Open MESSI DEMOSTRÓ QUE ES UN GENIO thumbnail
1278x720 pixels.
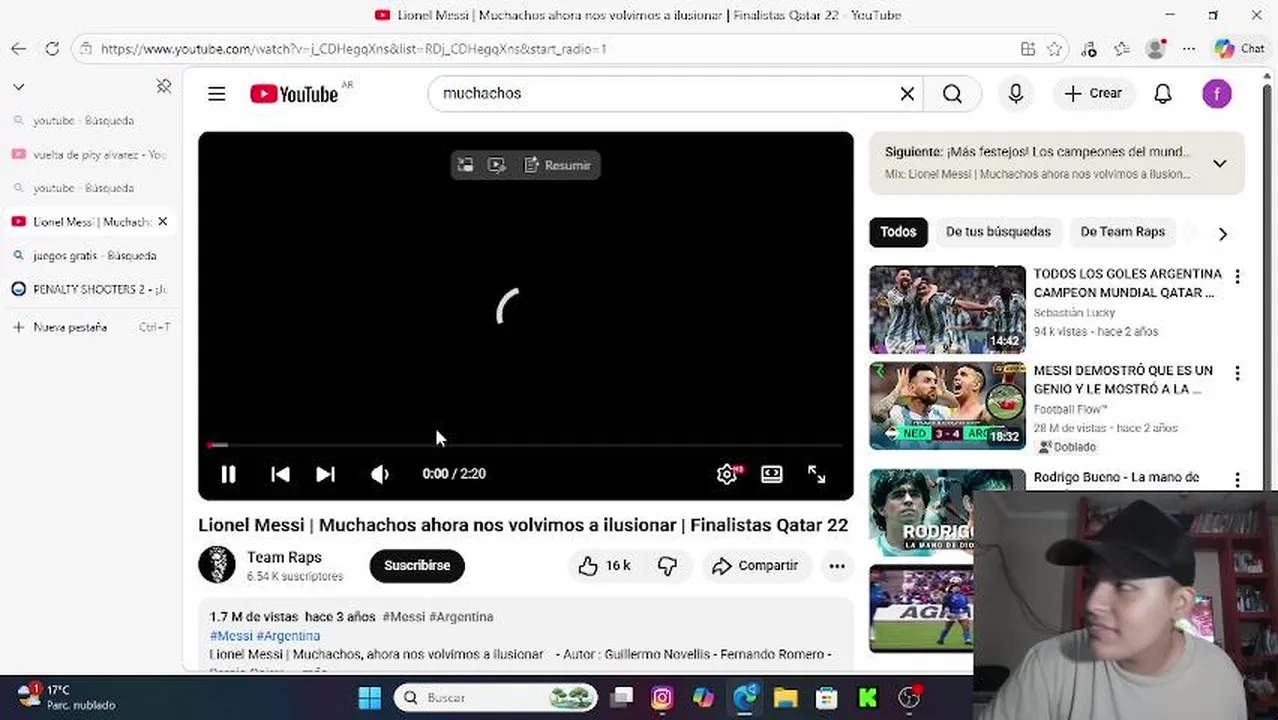pos(947,406)
